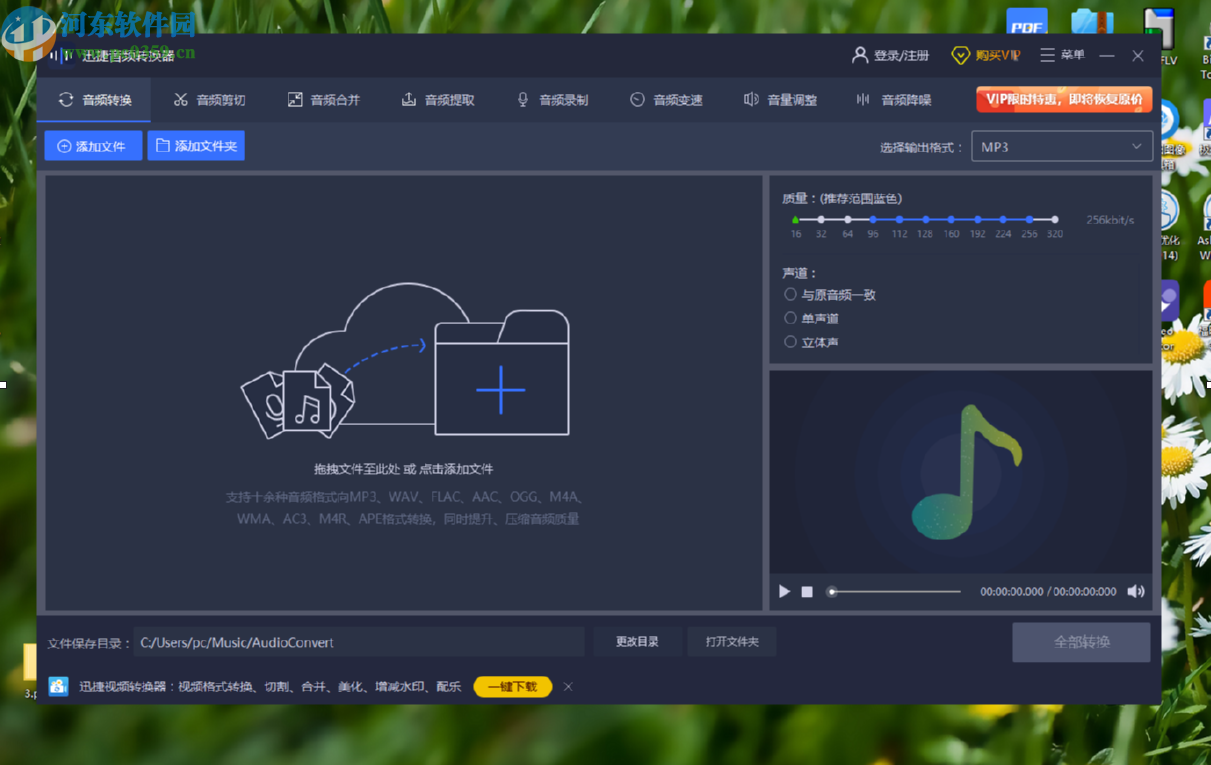Screen dimensions: 1211x765
Task: Open the 购买VIP diamond icon
Action: coord(960,56)
